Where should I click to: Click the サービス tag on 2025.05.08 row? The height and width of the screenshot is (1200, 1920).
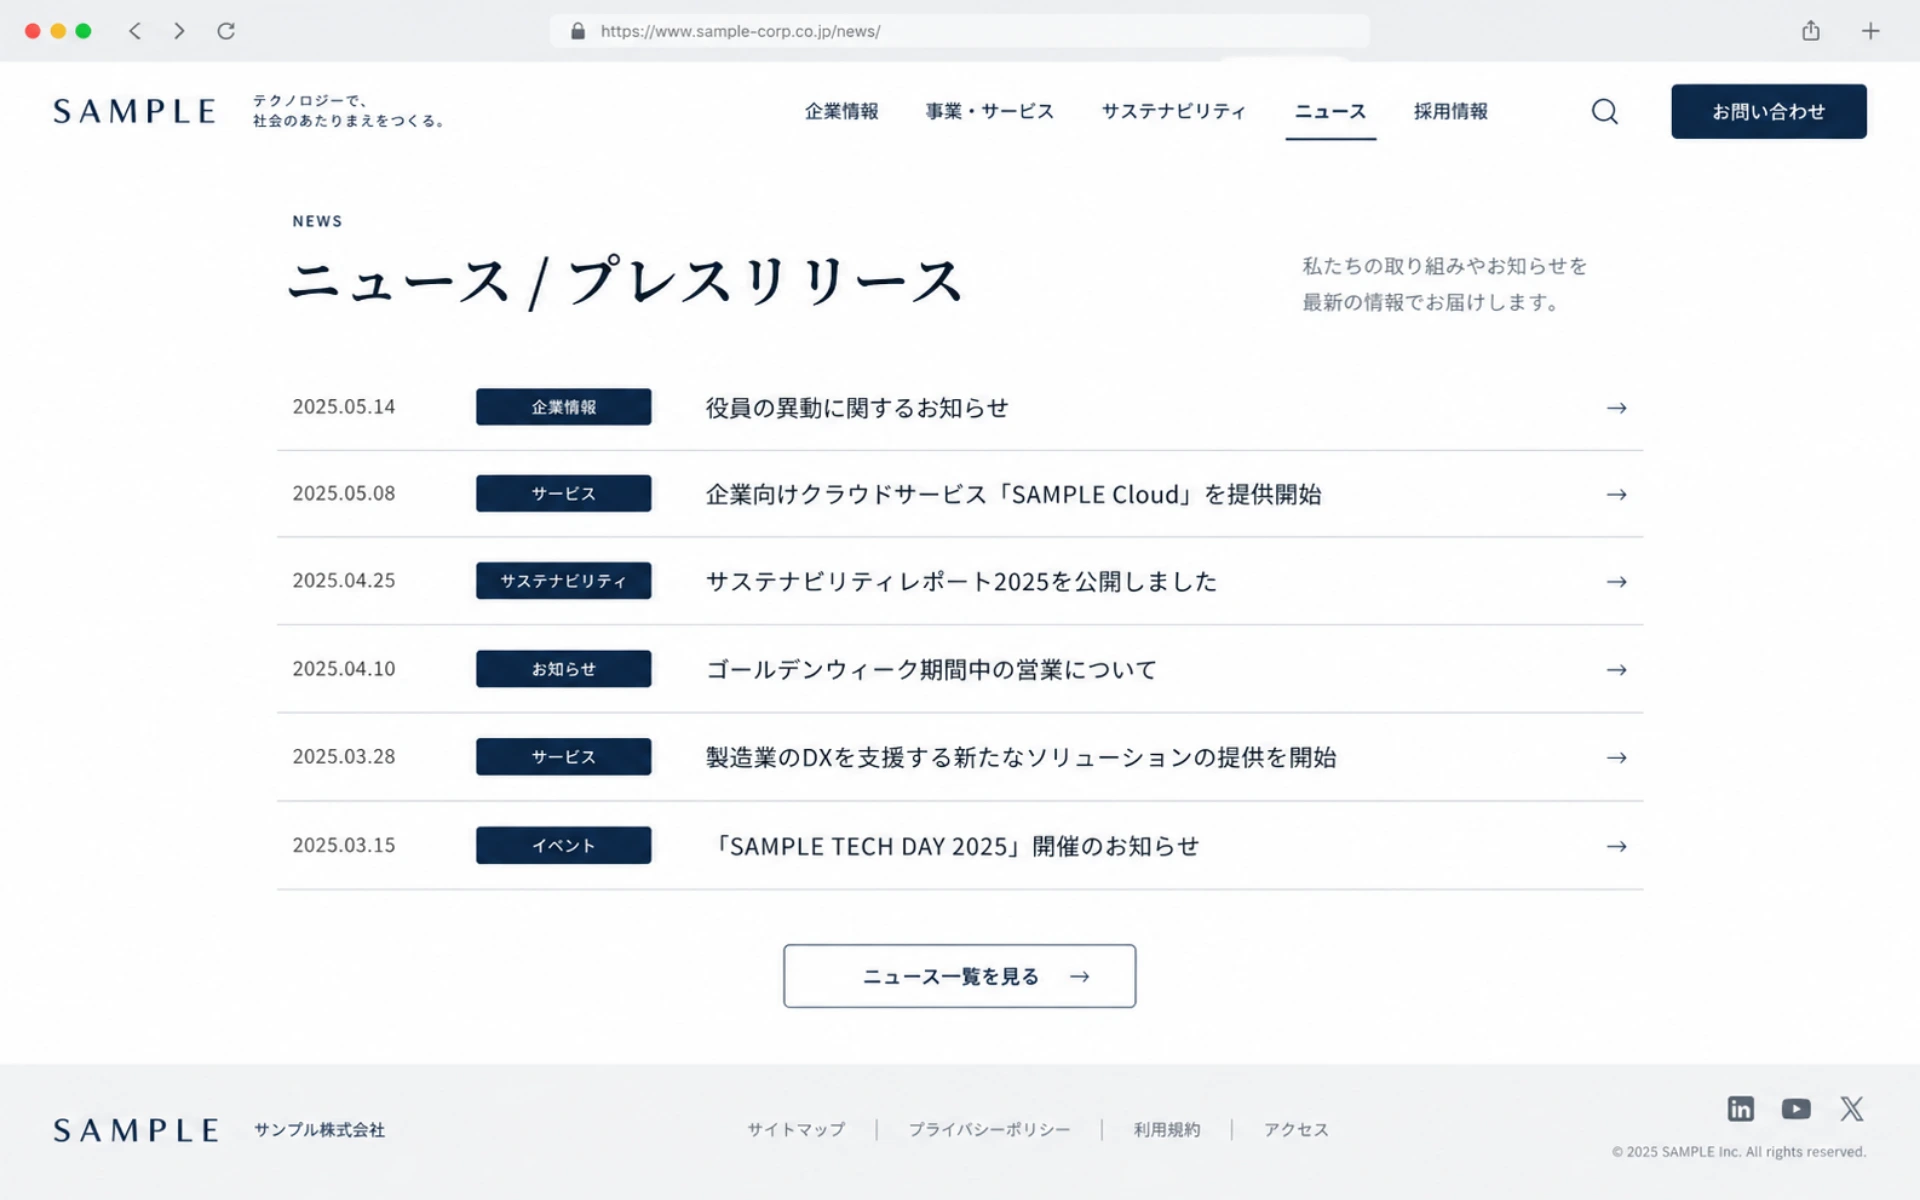[x=563, y=494]
